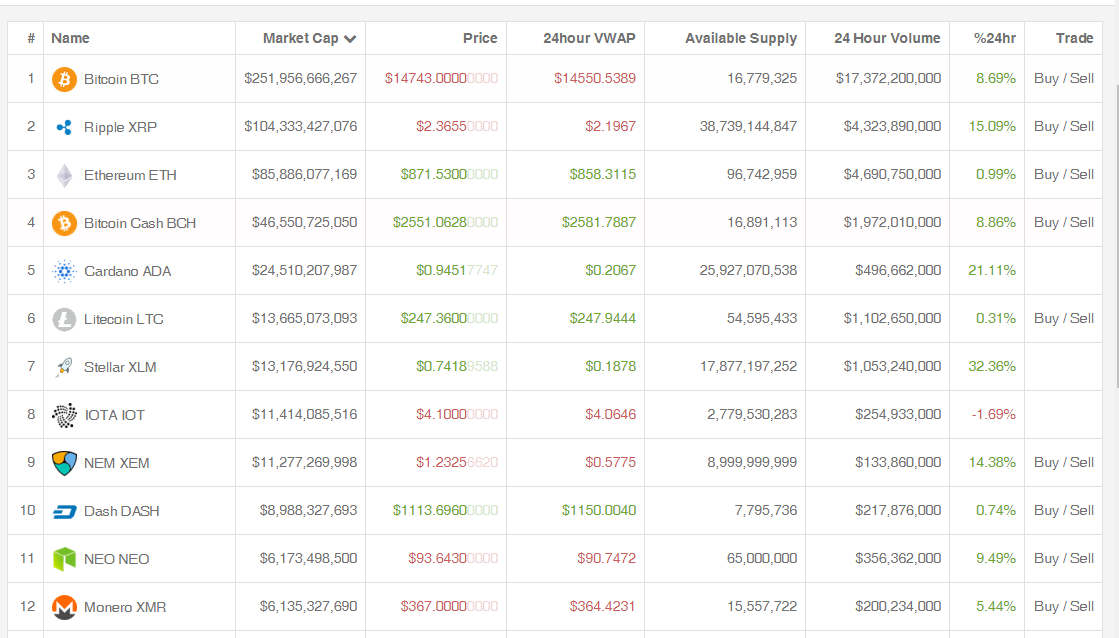Open the Litecoin LTC name link
1119x638 pixels.
123,319
